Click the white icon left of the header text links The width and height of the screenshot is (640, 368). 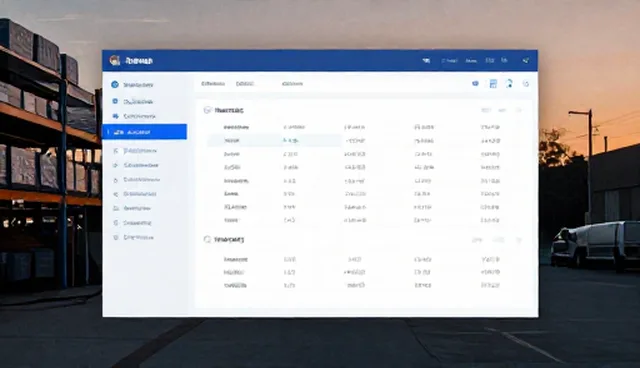coord(426,60)
